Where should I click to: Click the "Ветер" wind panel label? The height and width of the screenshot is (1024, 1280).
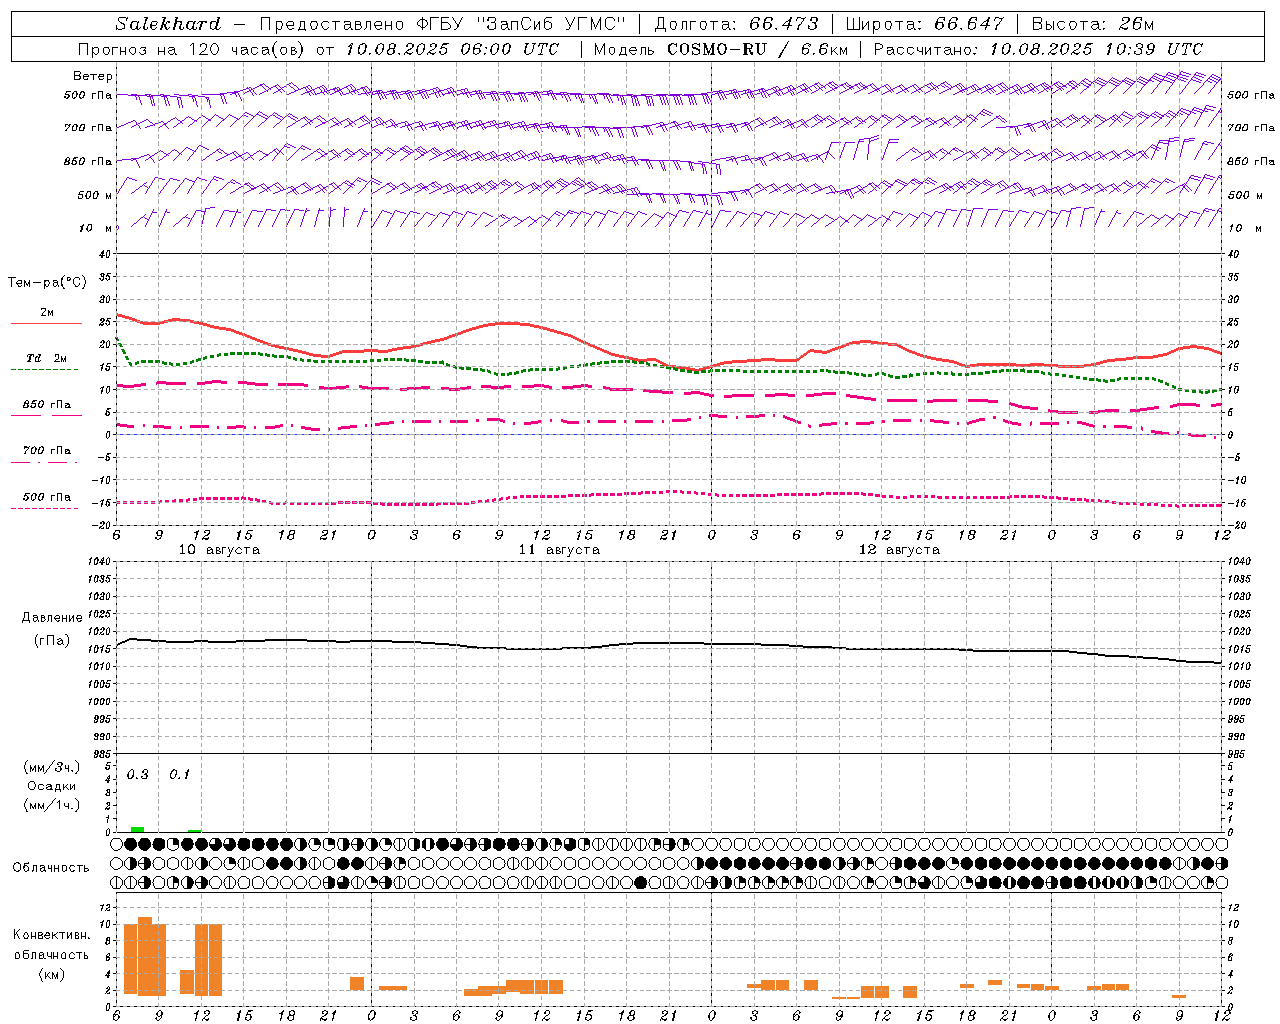93,76
